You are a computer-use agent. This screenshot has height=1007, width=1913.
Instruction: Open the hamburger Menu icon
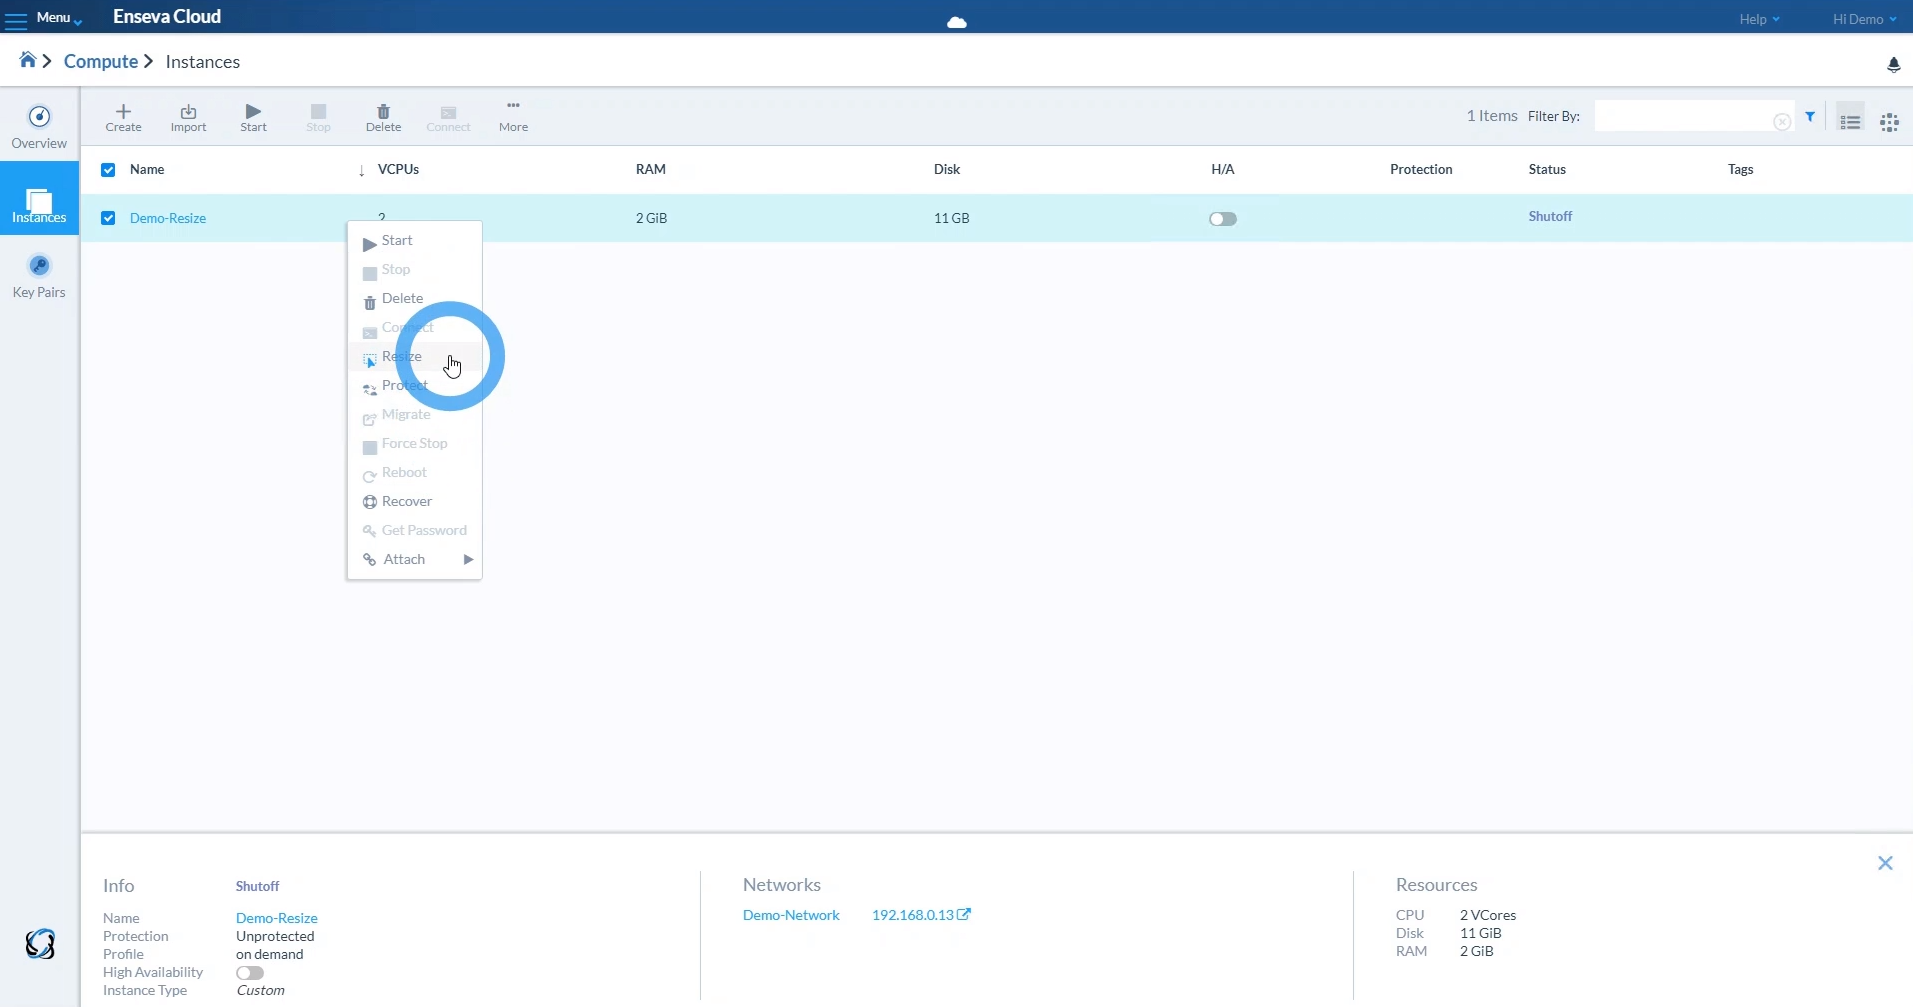click(x=16, y=20)
